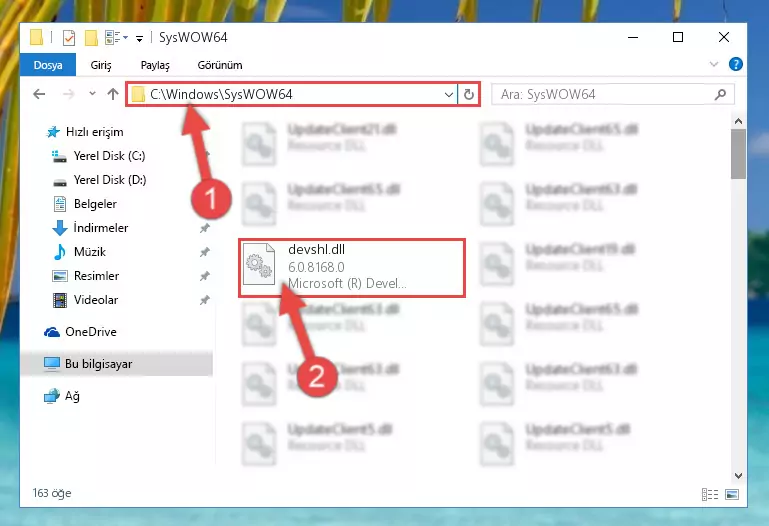
Task: Click the forward navigation arrow
Action: pyautogui.click(x=69, y=94)
